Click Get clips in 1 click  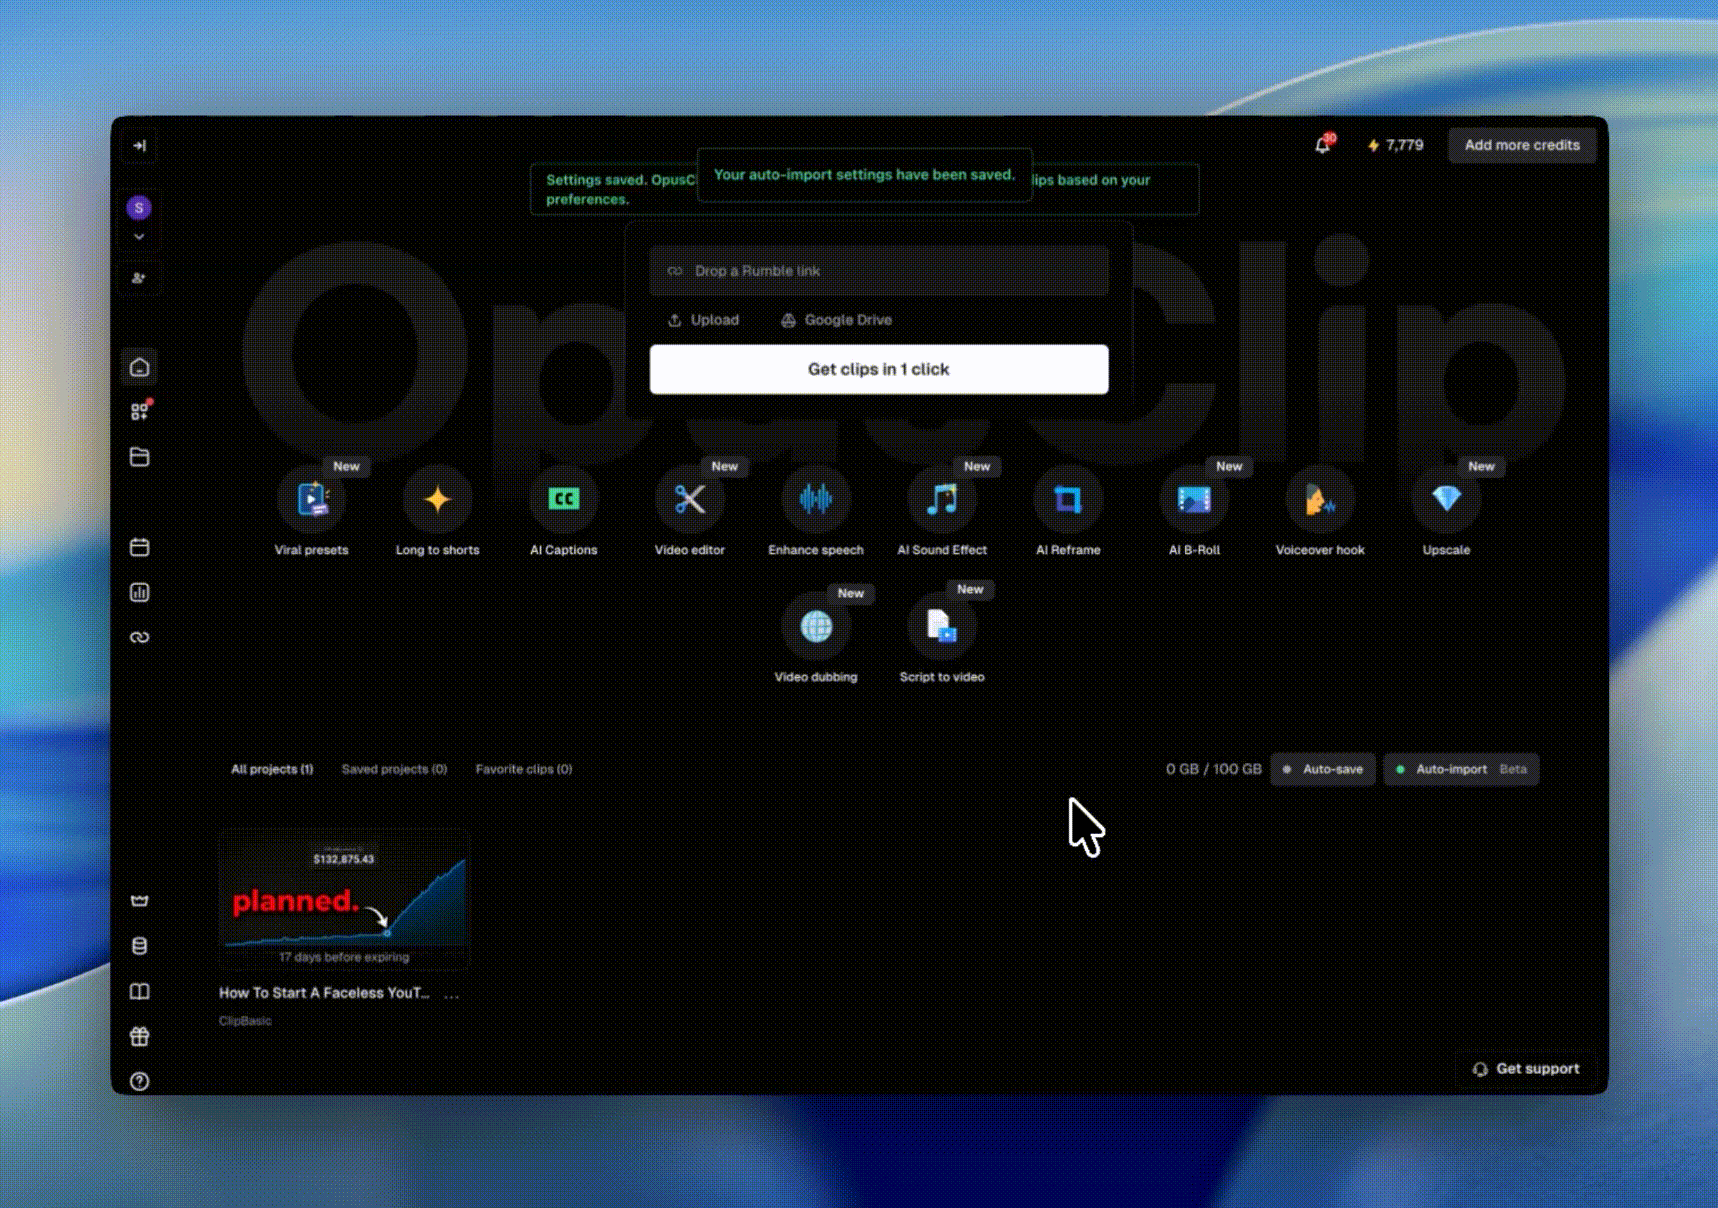(x=879, y=369)
